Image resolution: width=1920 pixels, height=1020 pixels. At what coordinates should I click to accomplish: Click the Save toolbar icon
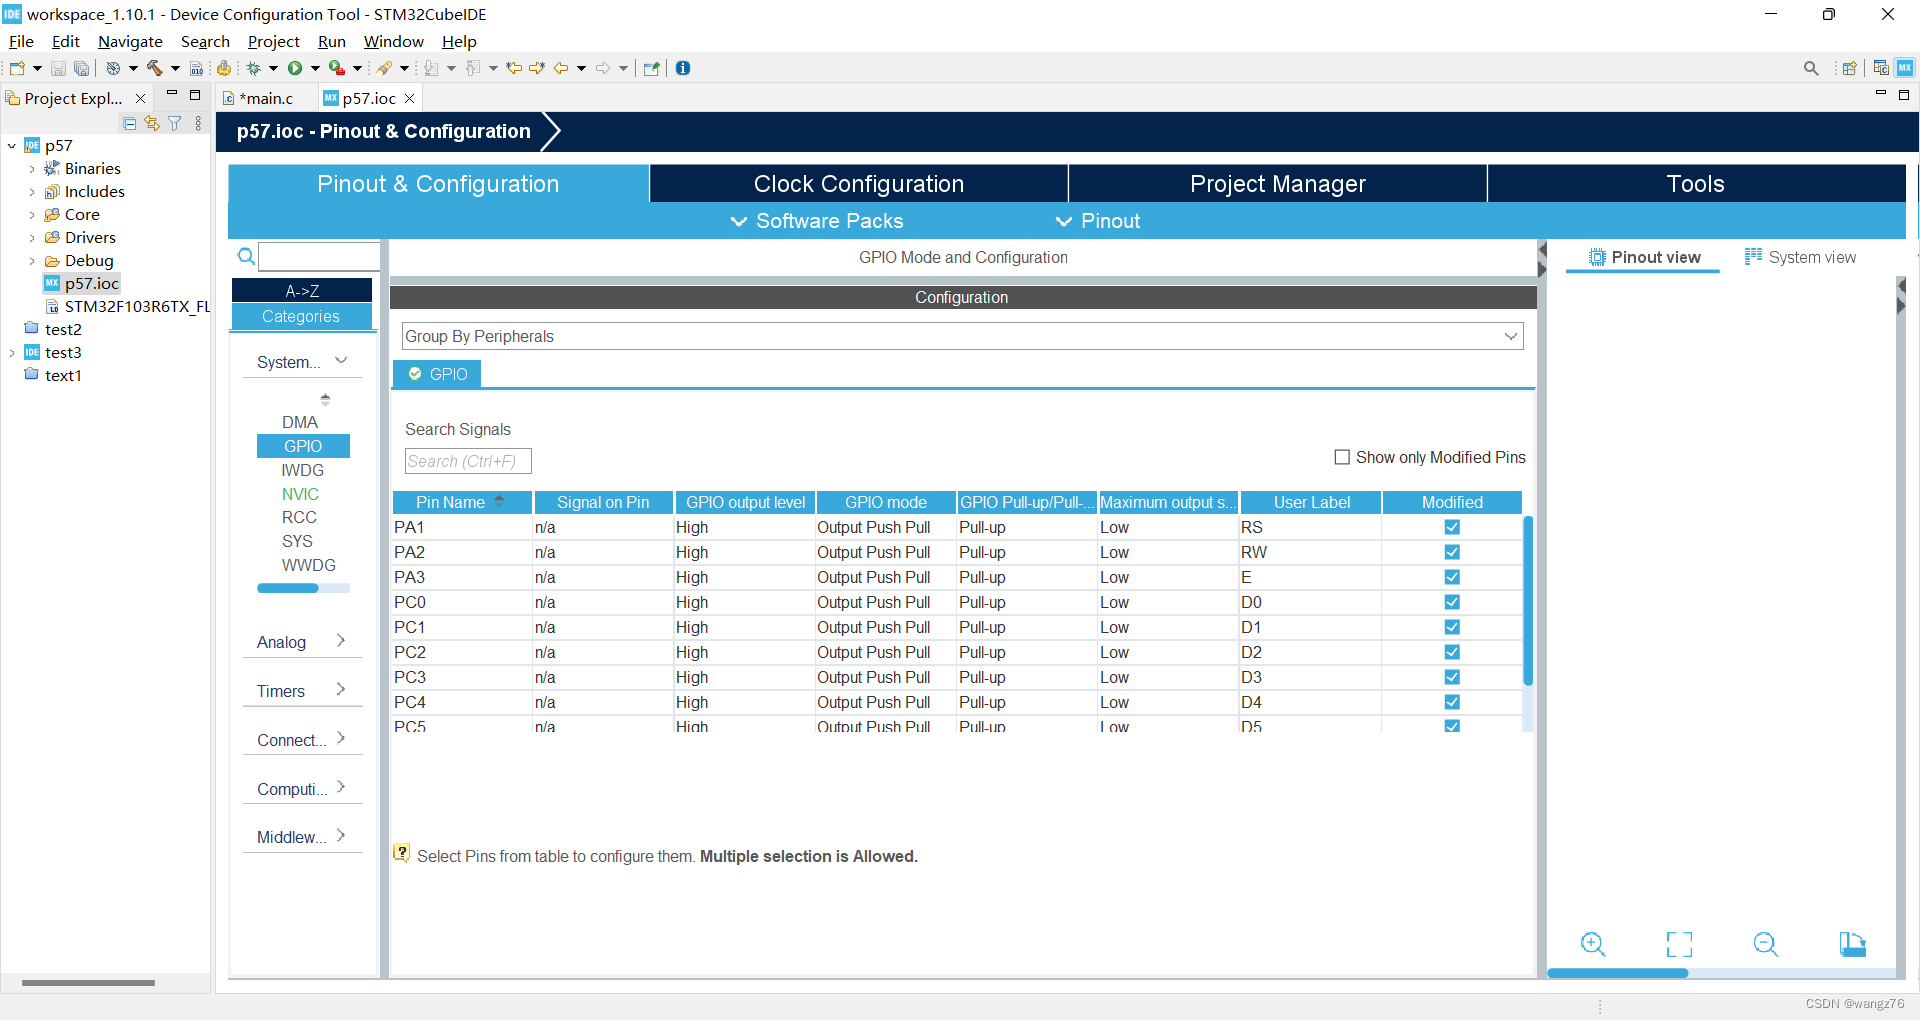pyautogui.click(x=58, y=68)
